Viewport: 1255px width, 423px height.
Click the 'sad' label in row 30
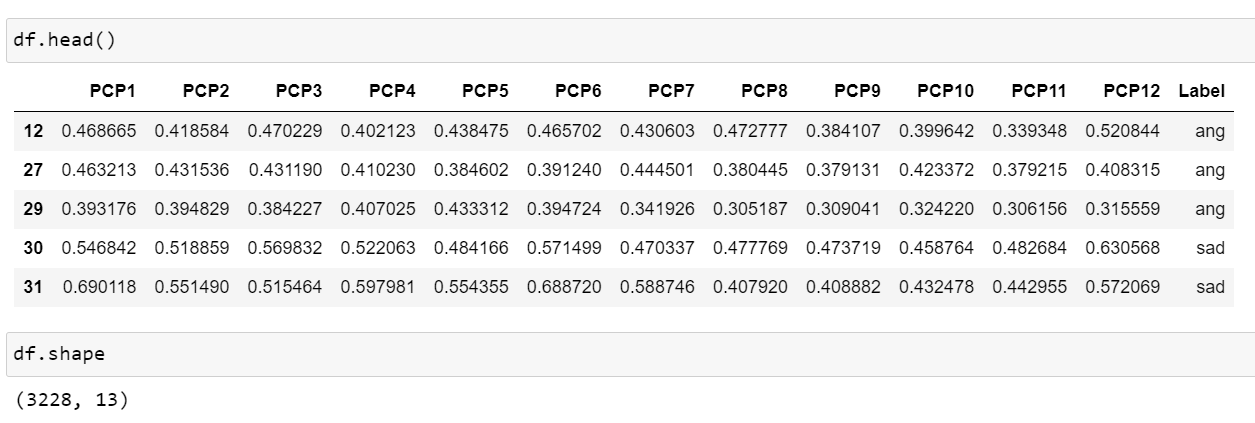point(1210,248)
